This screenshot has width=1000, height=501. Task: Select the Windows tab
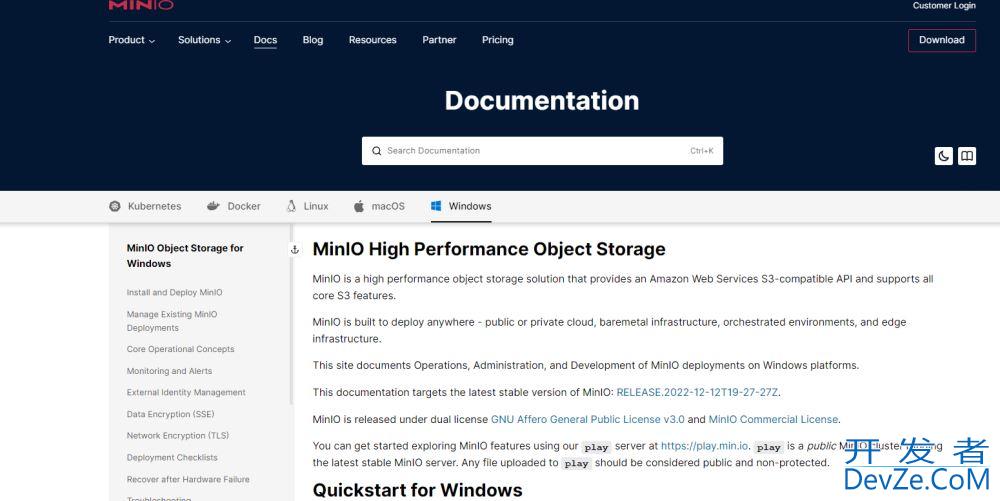click(461, 206)
